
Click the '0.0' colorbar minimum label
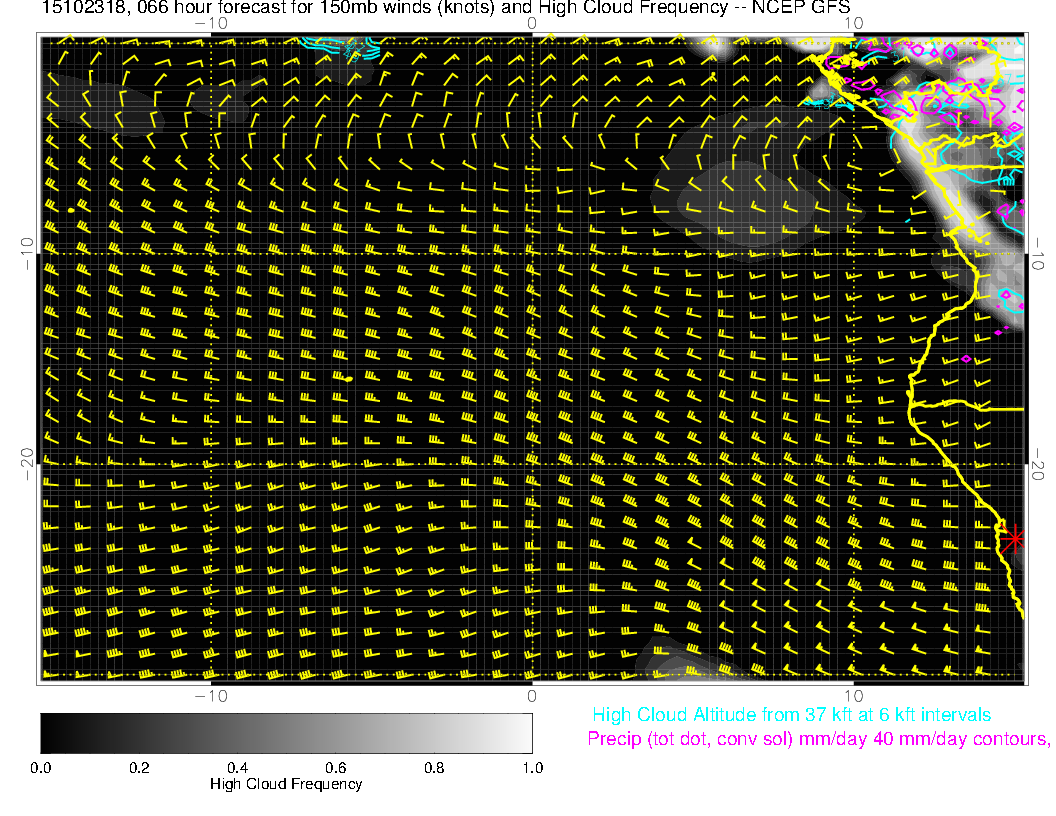click(x=41, y=767)
